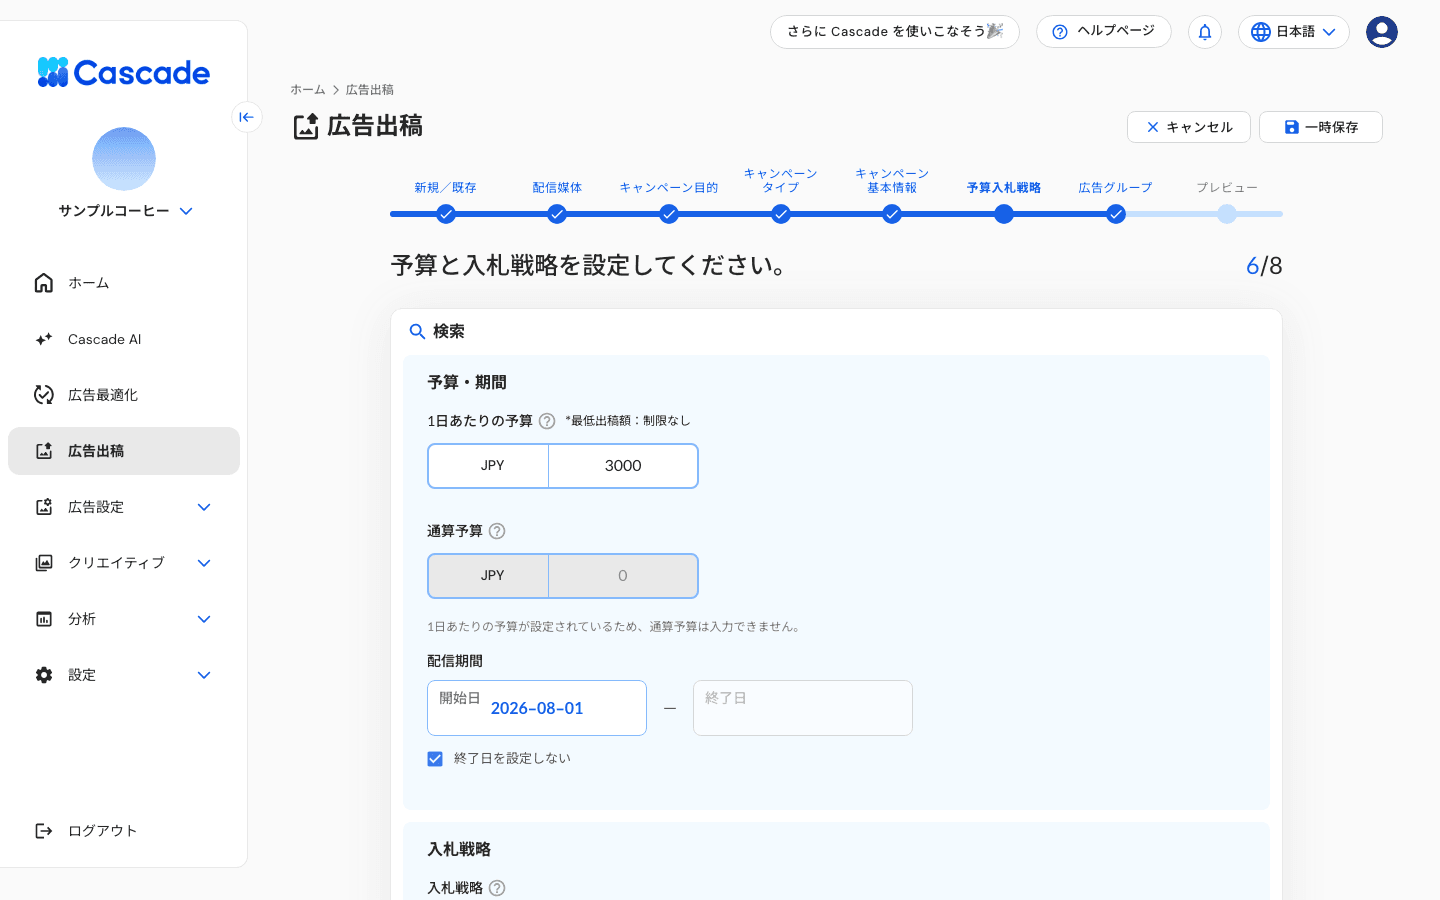Click ホーム breadcrumb link
1440x900 pixels.
click(x=308, y=90)
